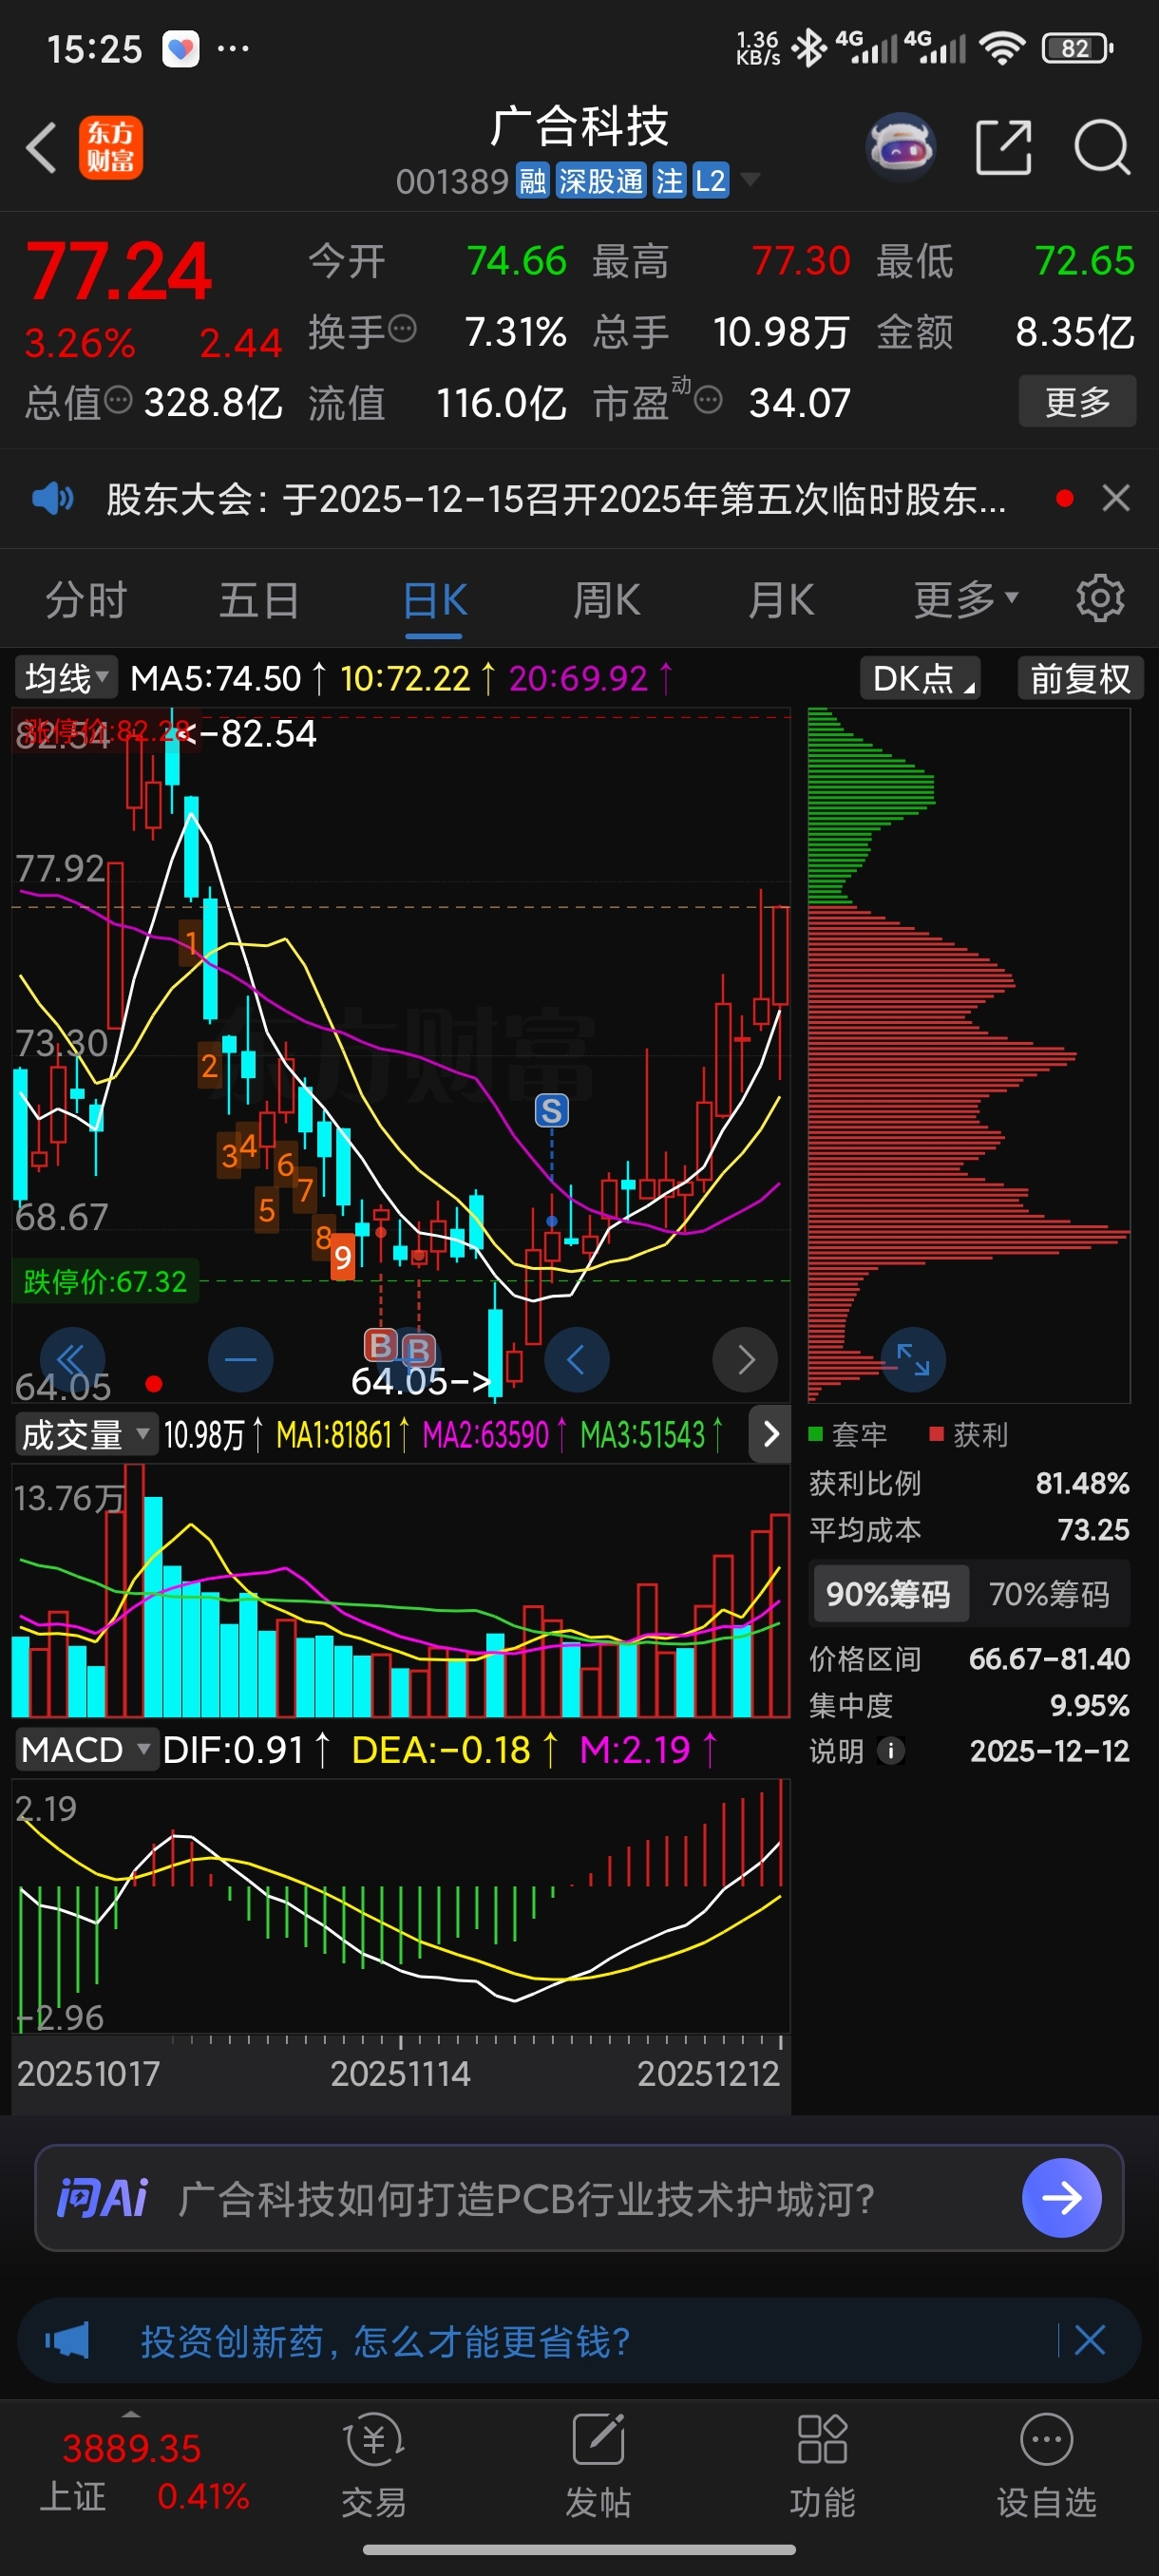
Task: Open the 发帖 post icon
Action: [x=598, y=2466]
